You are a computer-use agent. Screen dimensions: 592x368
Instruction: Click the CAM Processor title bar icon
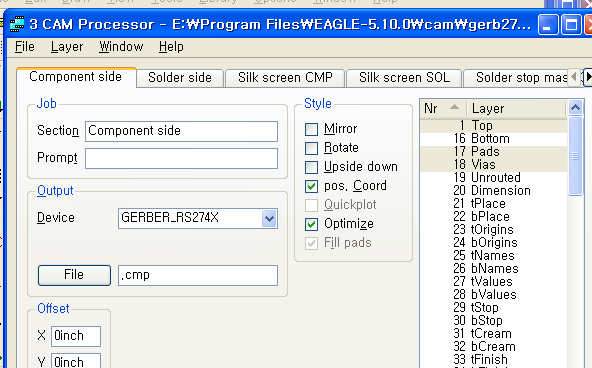coord(17,24)
